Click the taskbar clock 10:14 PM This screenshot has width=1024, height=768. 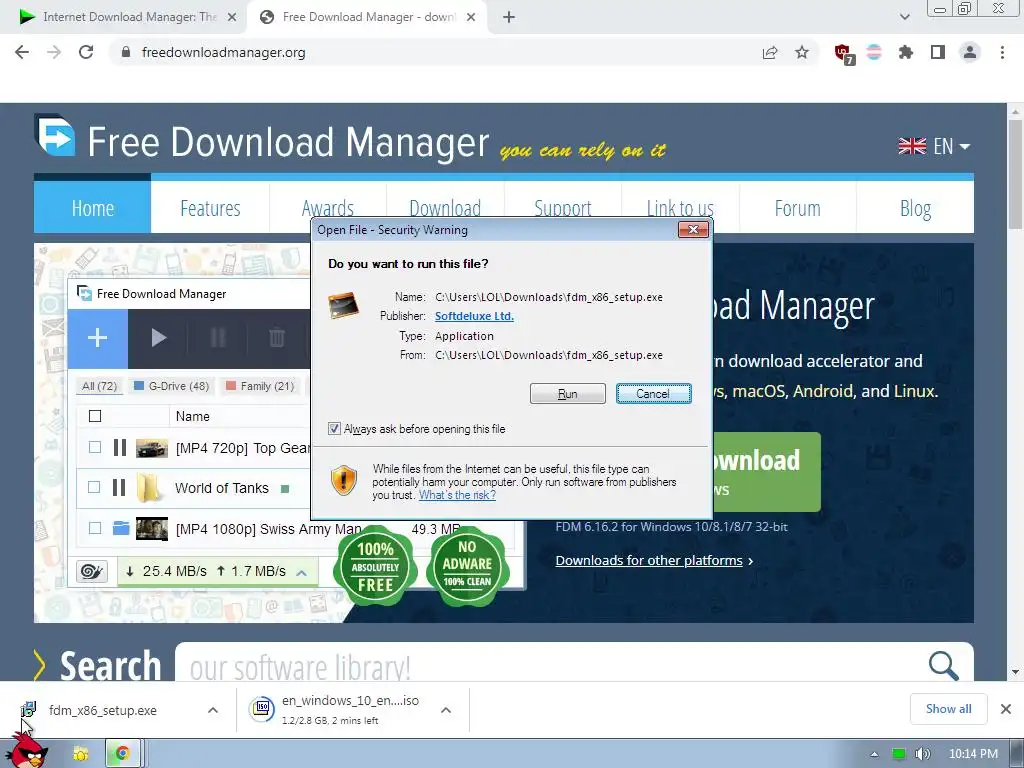pyautogui.click(x=973, y=754)
